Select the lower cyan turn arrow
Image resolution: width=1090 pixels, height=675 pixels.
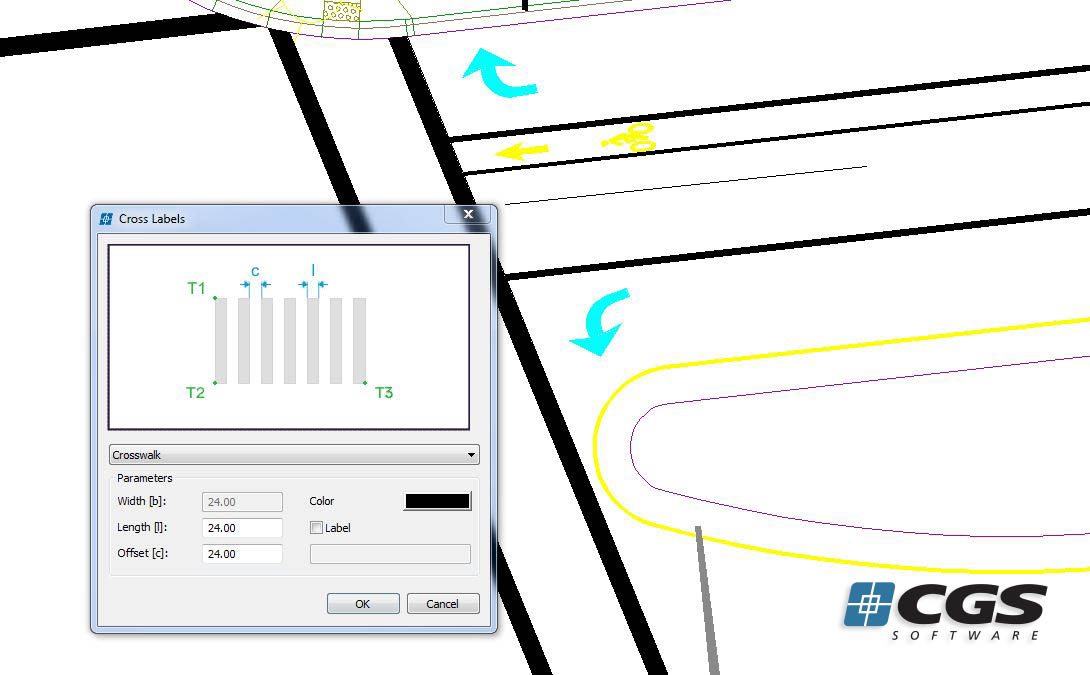[599, 322]
